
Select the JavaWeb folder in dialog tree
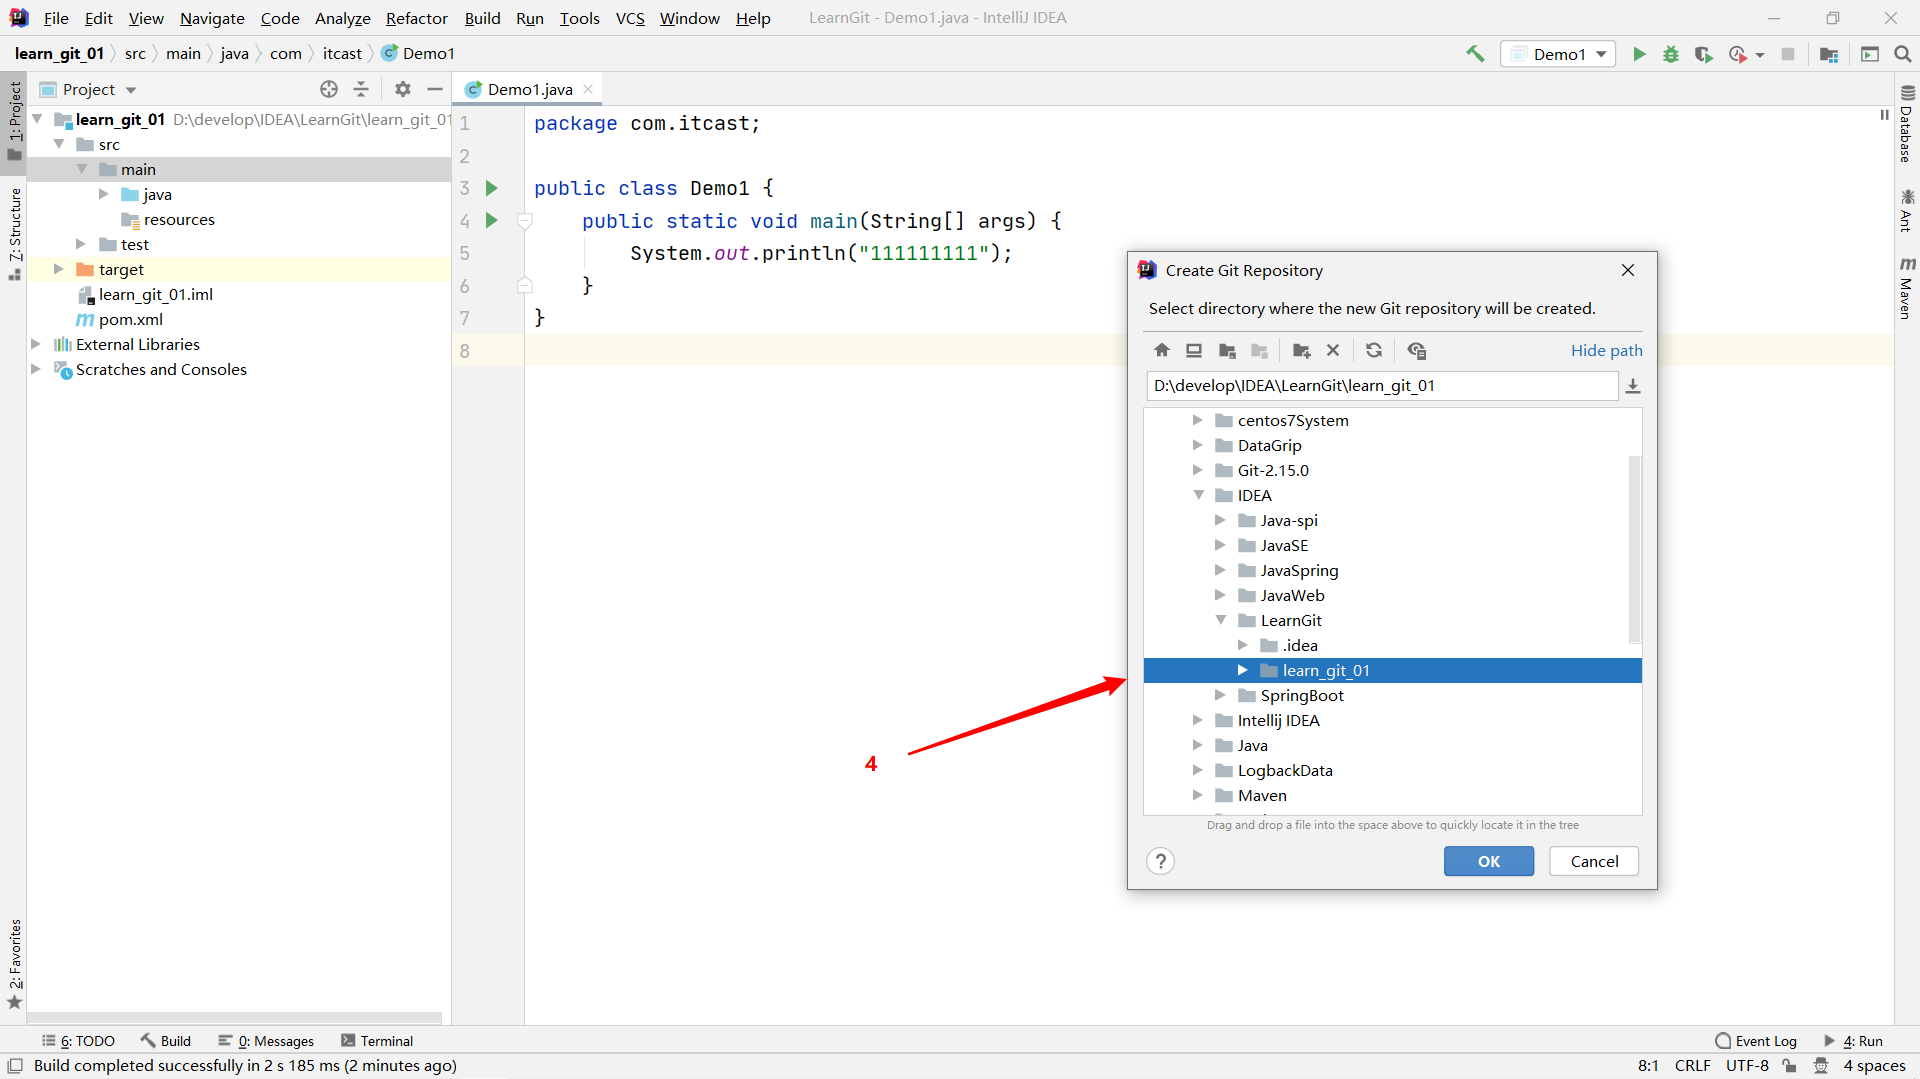(x=1291, y=595)
